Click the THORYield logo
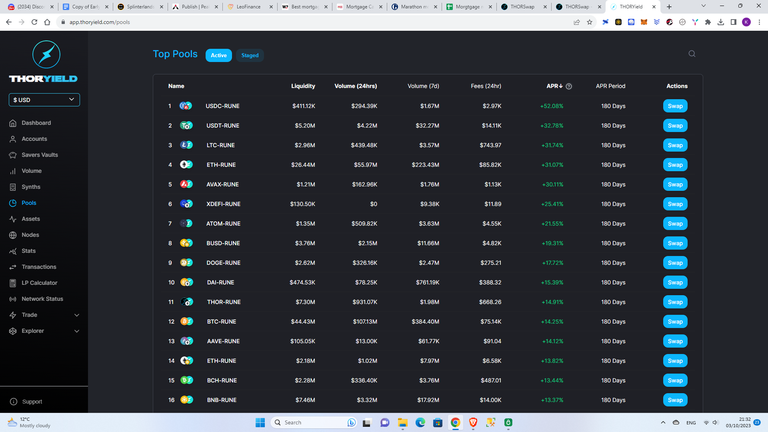The image size is (768, 432). [44, 62]
